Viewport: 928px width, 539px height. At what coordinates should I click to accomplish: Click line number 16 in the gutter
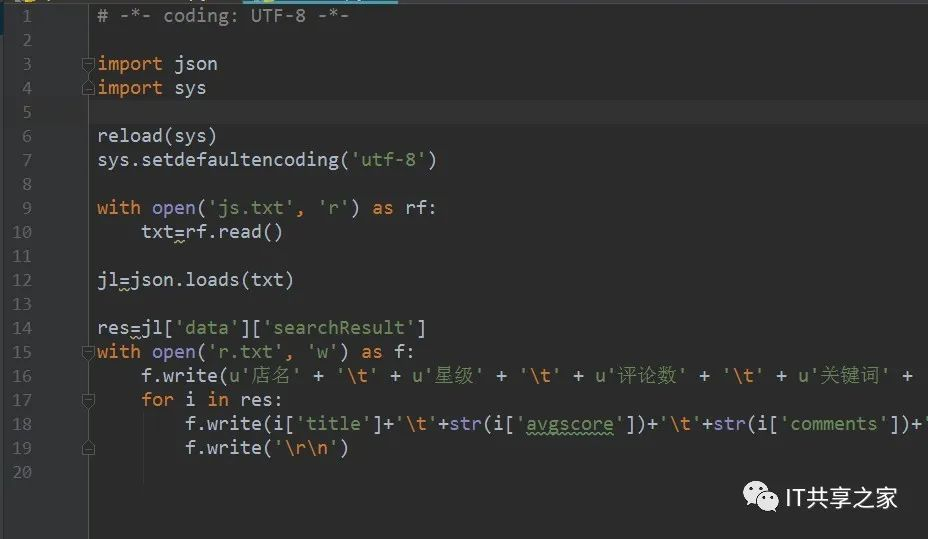[x=22, y=376]
